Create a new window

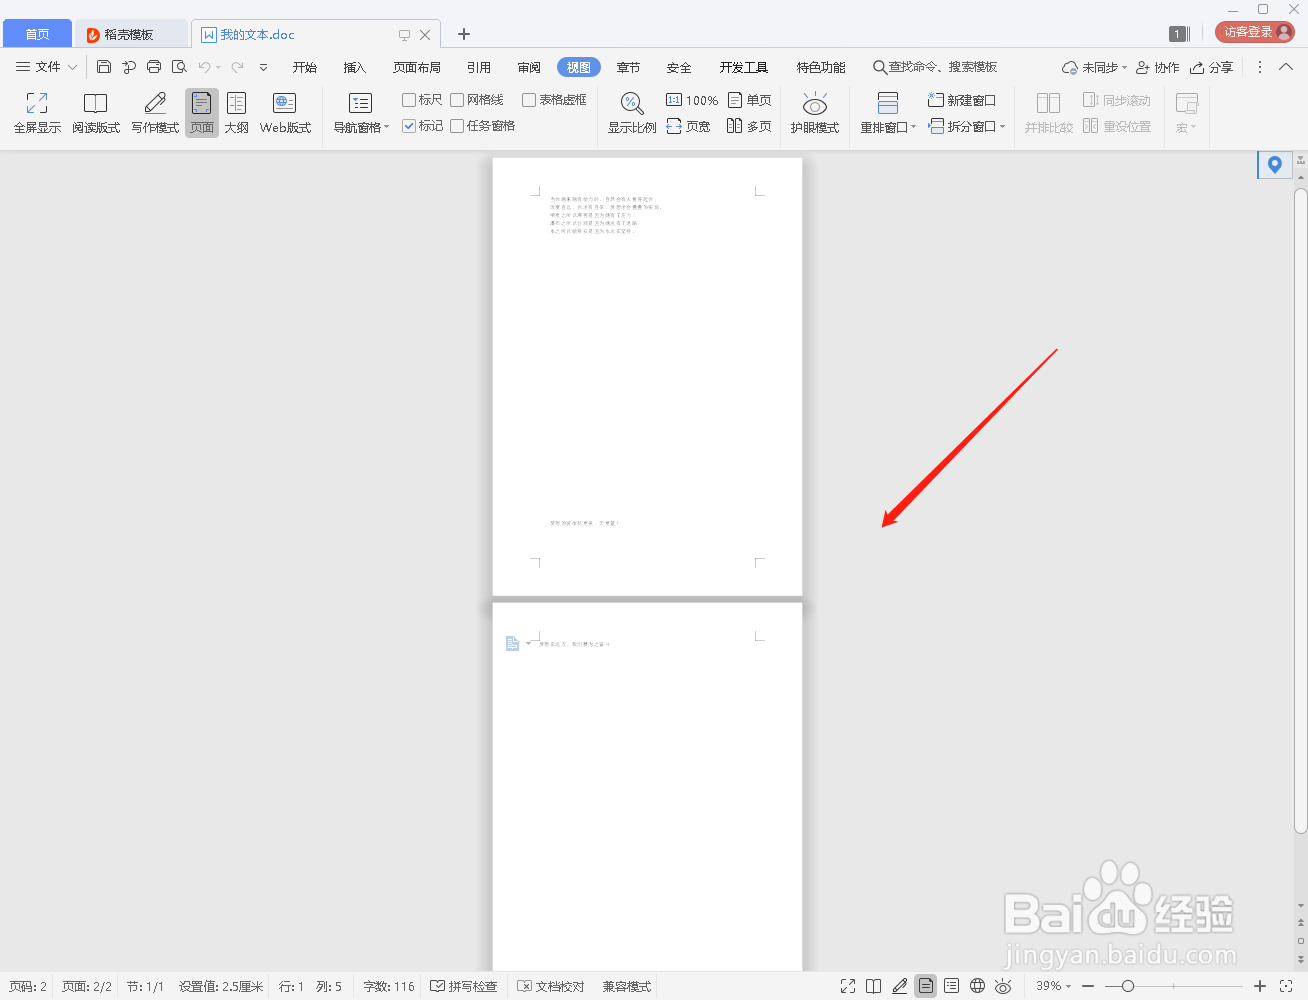click(962, 100)
